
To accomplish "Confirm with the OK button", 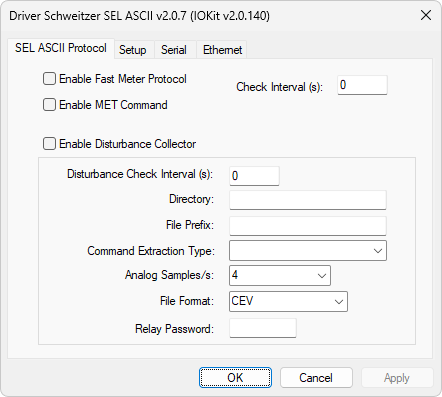I will (x=235, y=378).
